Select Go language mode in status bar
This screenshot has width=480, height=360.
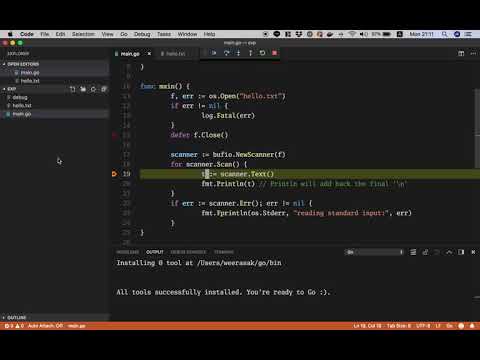(x=449, y=326)
